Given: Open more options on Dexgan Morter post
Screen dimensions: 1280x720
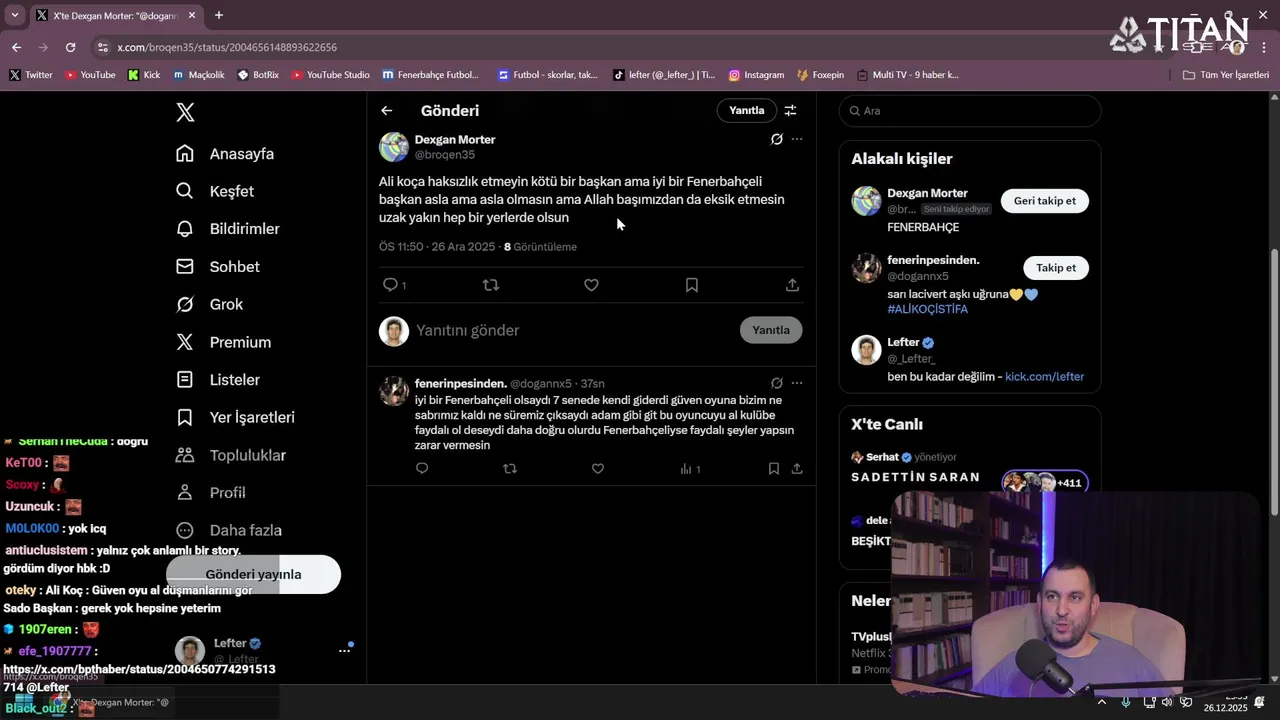Looking at the screenshot, I should point(797,140).
